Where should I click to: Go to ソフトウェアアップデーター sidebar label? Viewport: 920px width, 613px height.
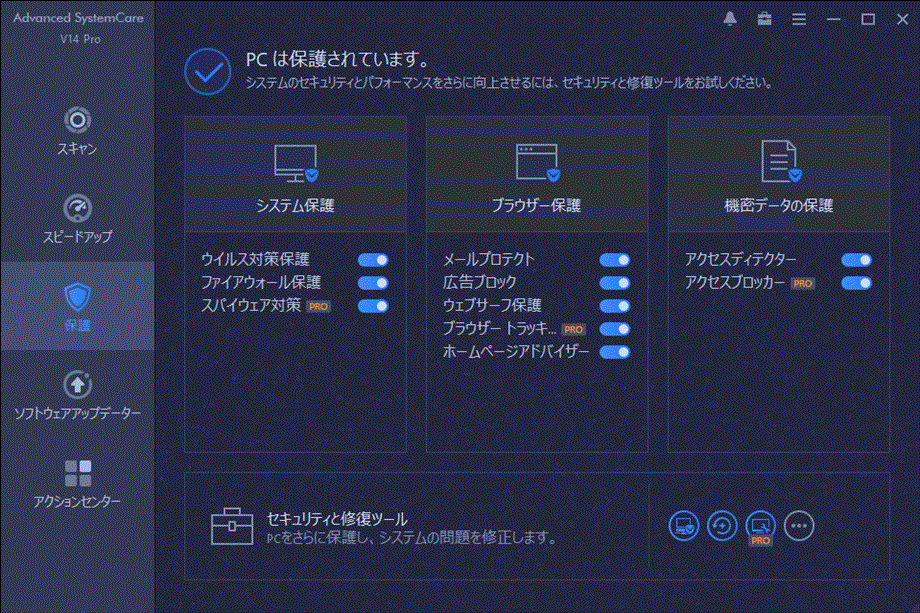coord(77,414)
